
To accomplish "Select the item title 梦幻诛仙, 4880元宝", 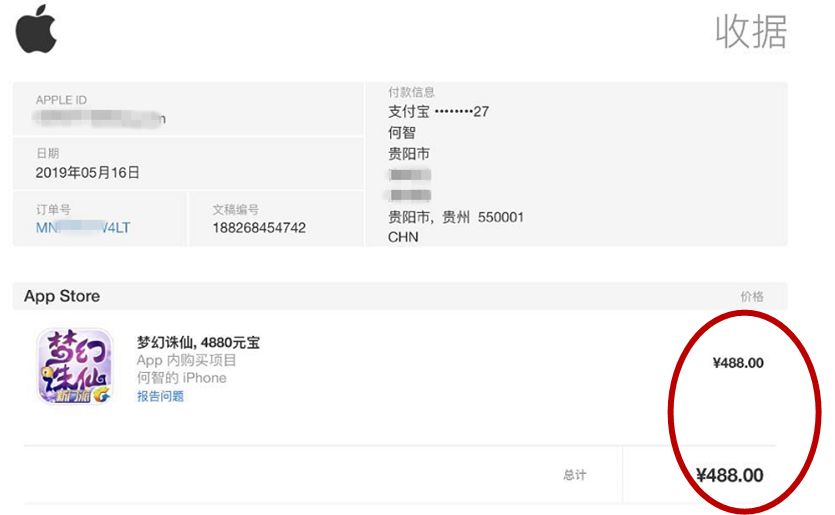I will point(198,342).
